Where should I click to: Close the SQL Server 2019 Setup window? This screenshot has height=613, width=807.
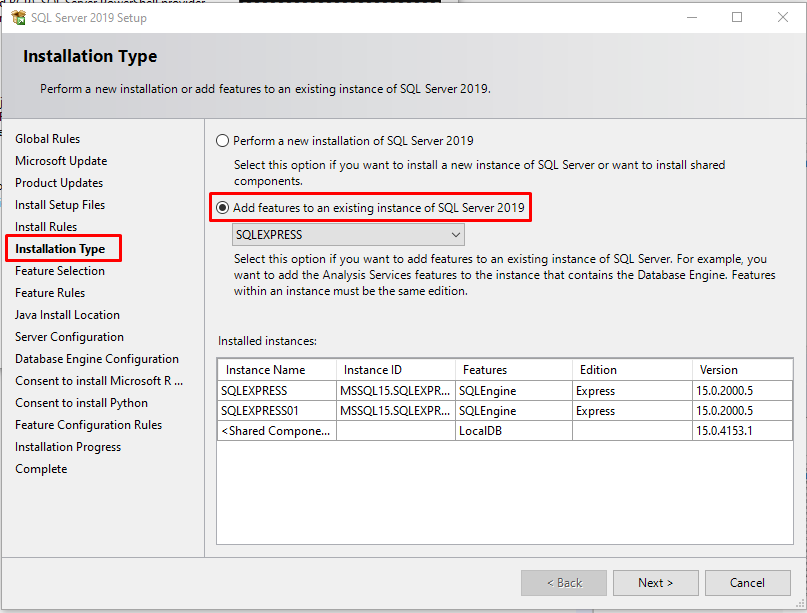pyautogui.click(x=783, y=17)
